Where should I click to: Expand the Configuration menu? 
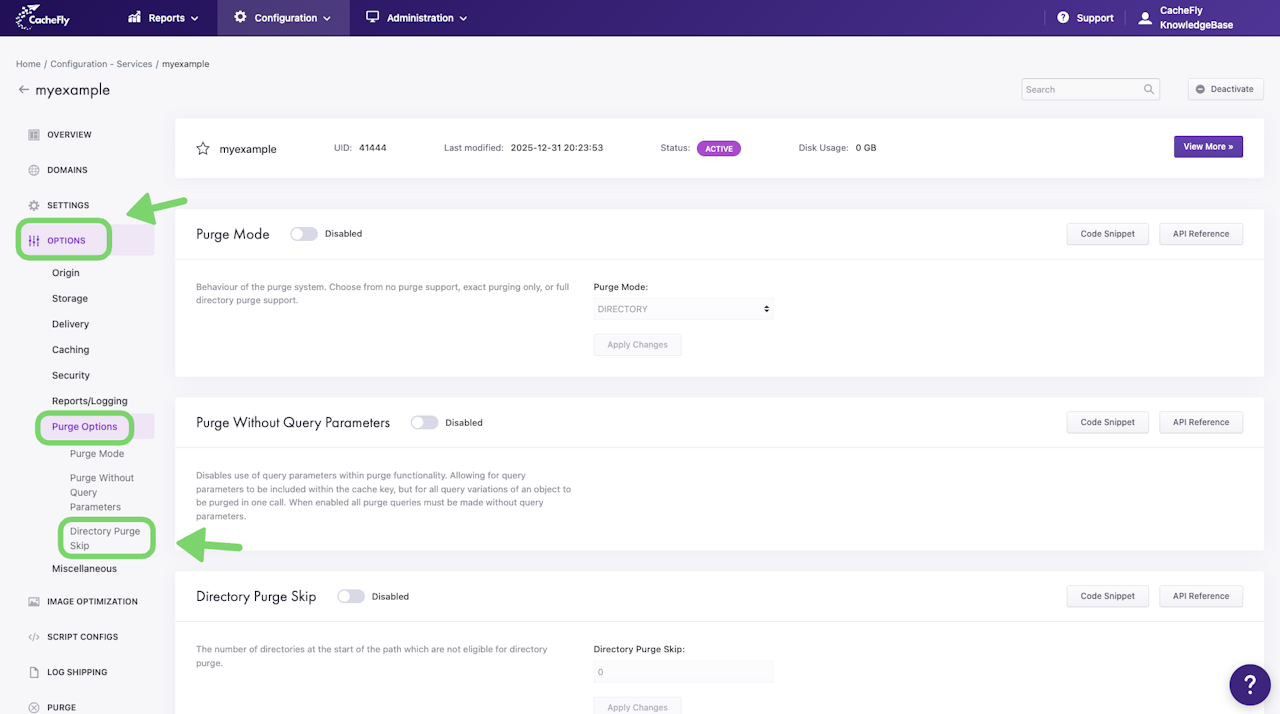(283, 18)
